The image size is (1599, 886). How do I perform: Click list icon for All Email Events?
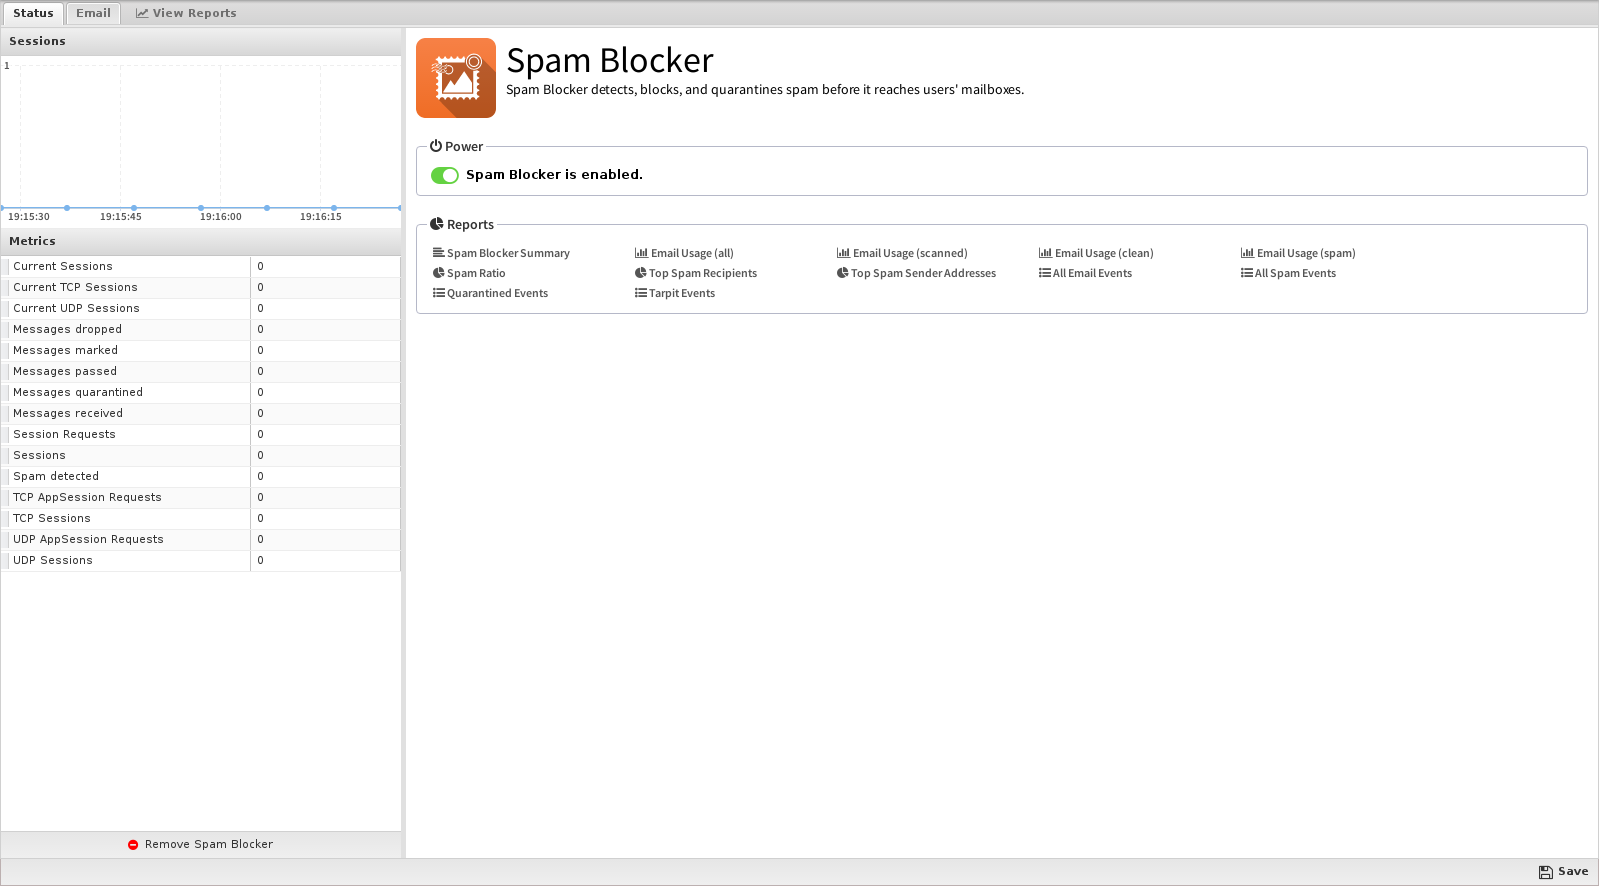1044,273
